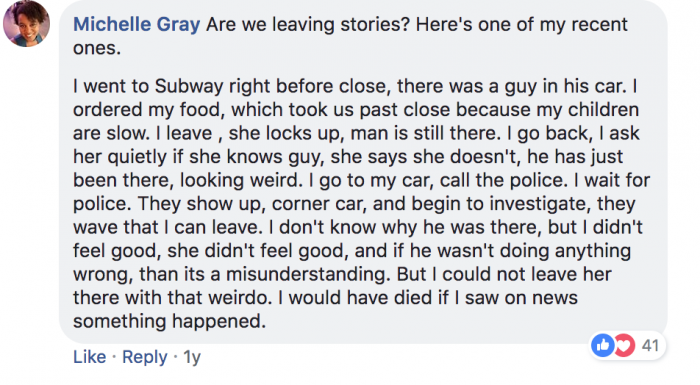Open the 1y timestamp link
Viewport: 700px width, 385px height.
coord(192,357)
